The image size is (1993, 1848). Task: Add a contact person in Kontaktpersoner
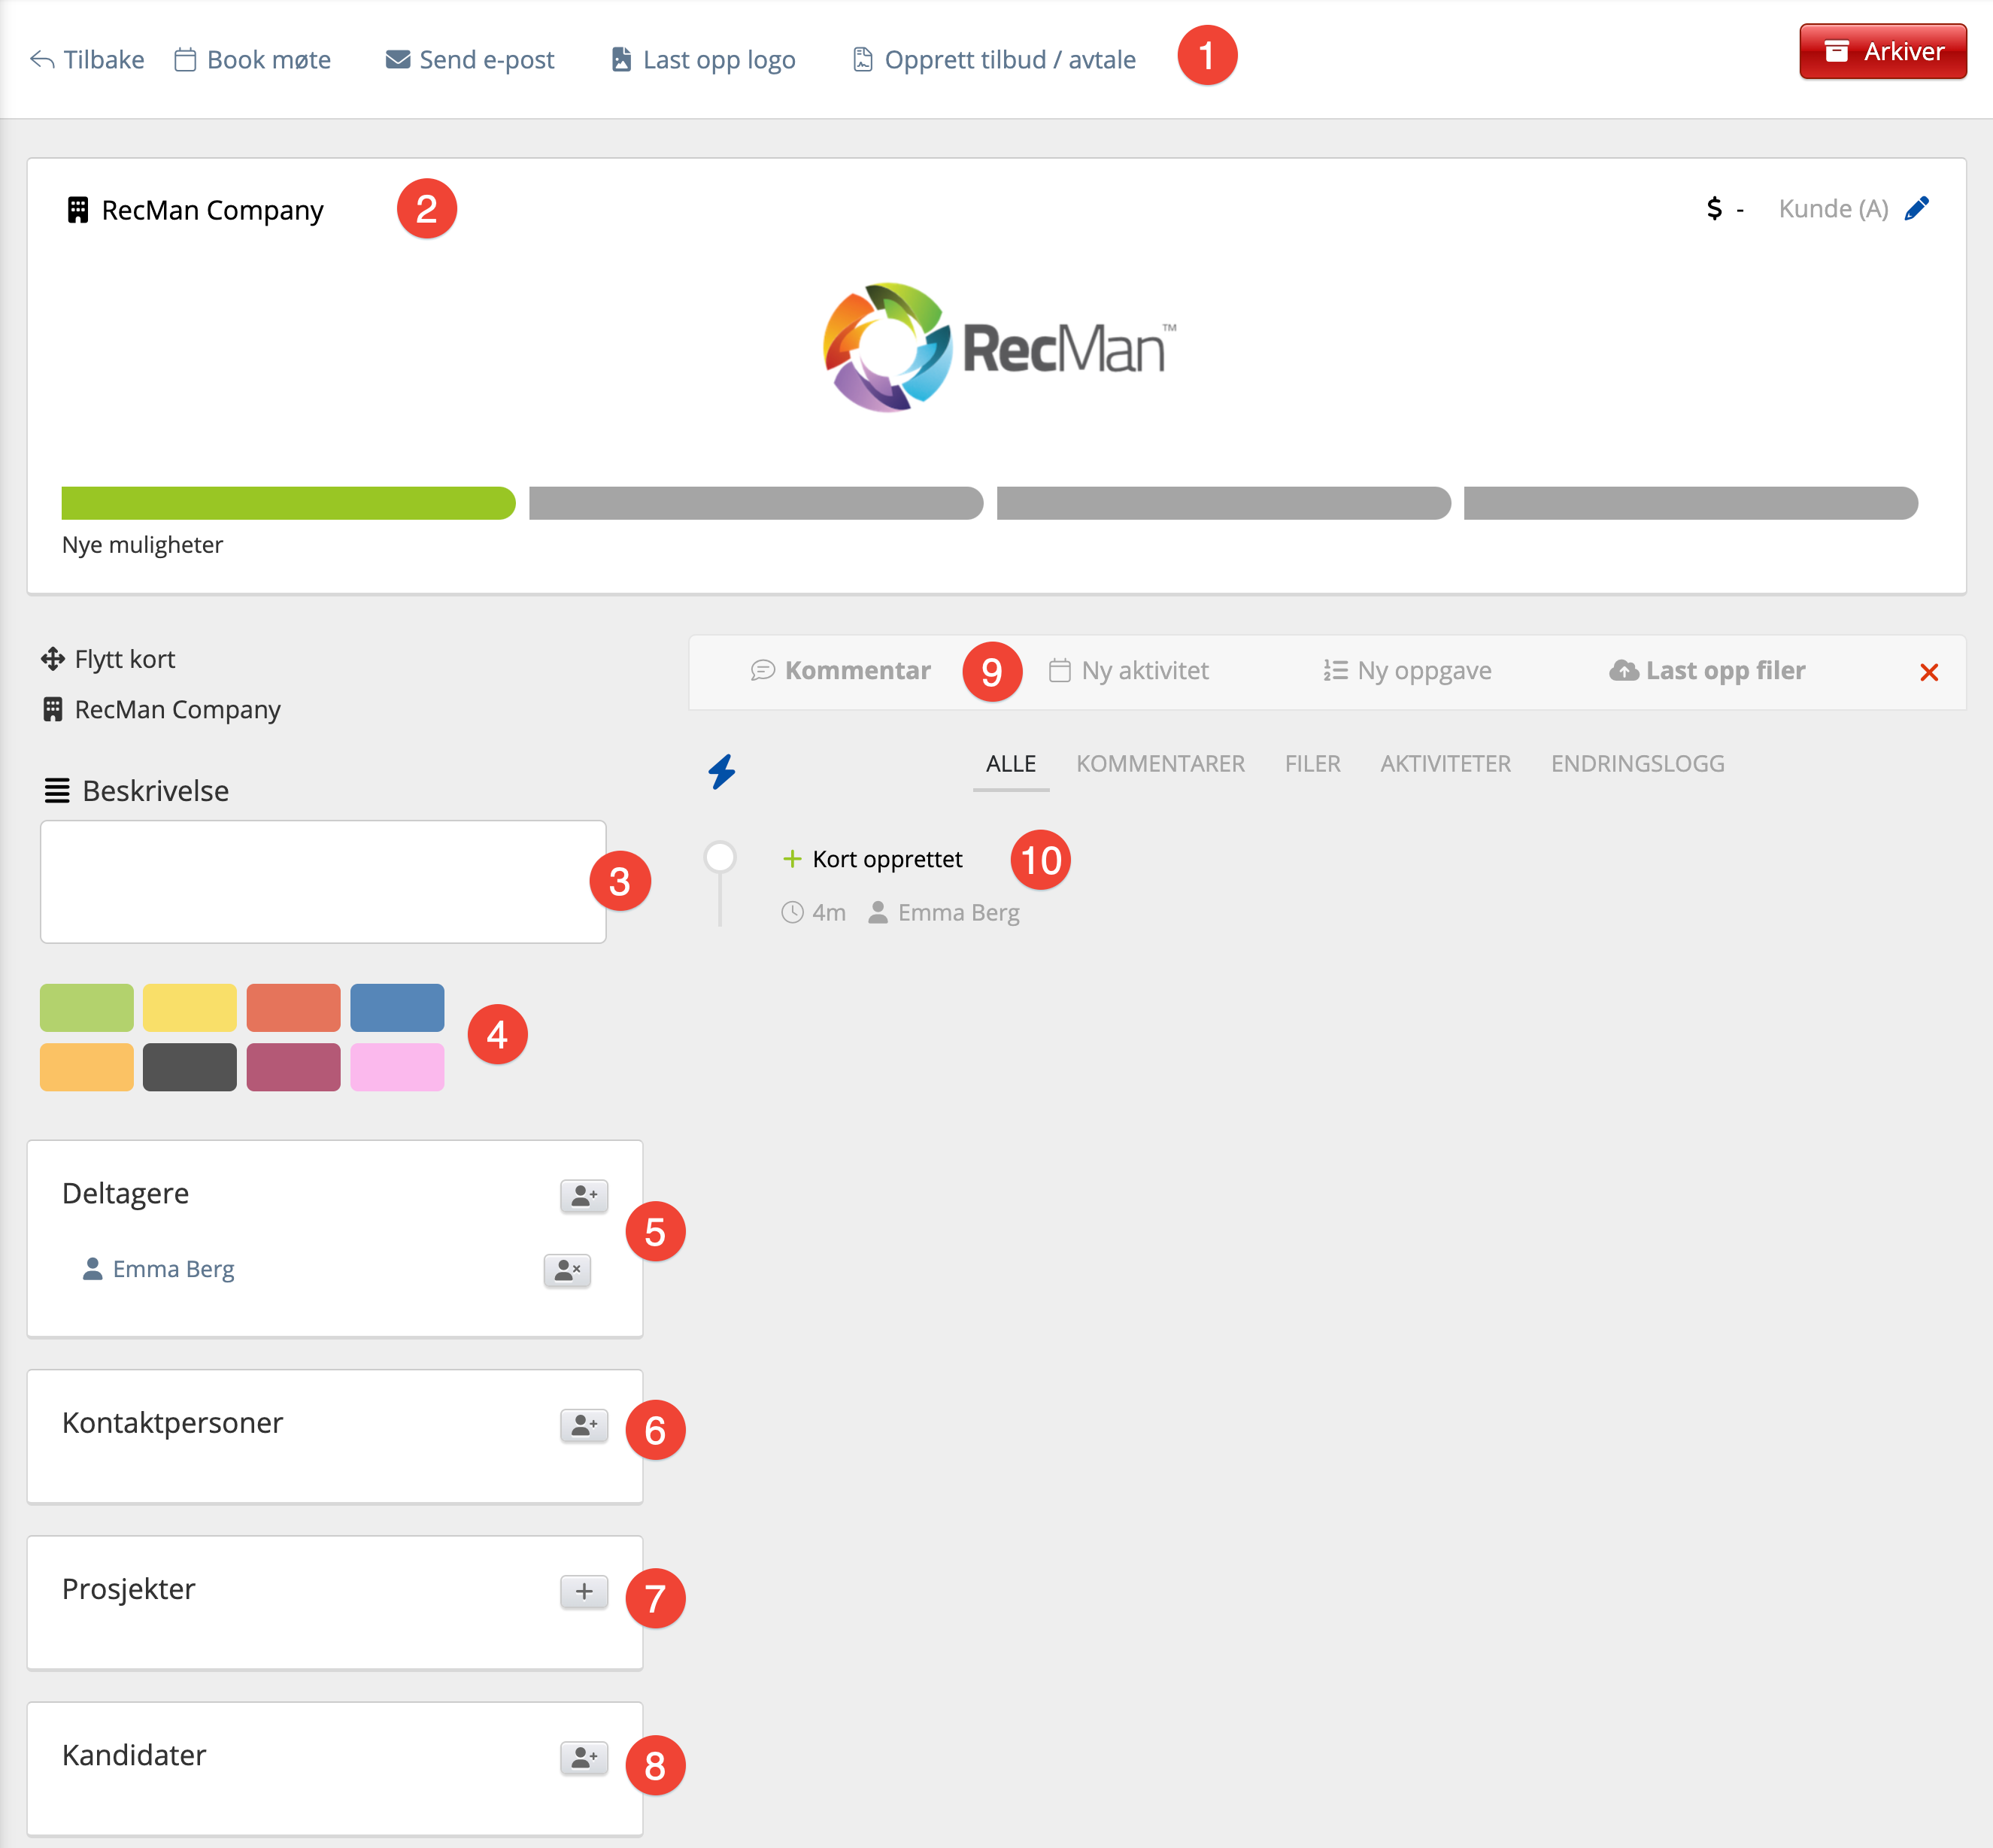[584, 1425]
